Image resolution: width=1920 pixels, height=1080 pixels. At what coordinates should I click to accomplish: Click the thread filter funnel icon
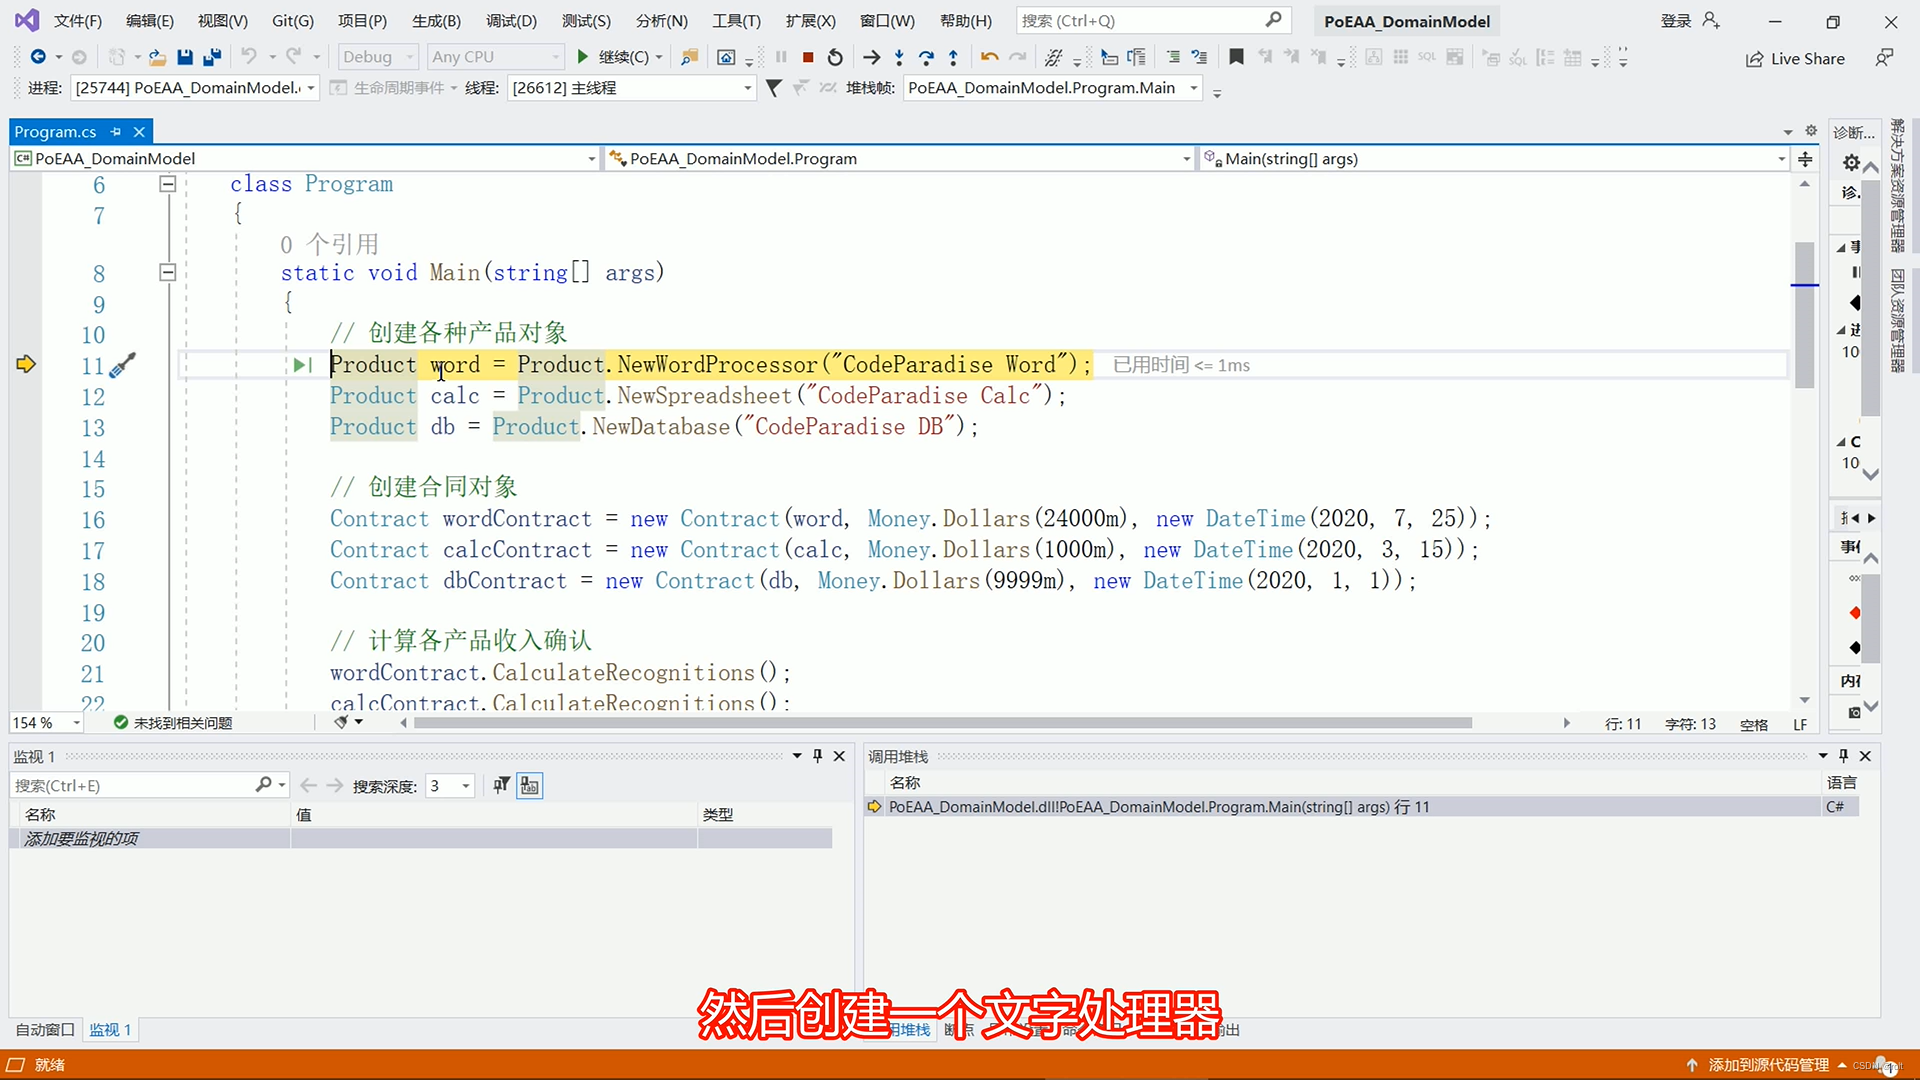tap(773, 88)
